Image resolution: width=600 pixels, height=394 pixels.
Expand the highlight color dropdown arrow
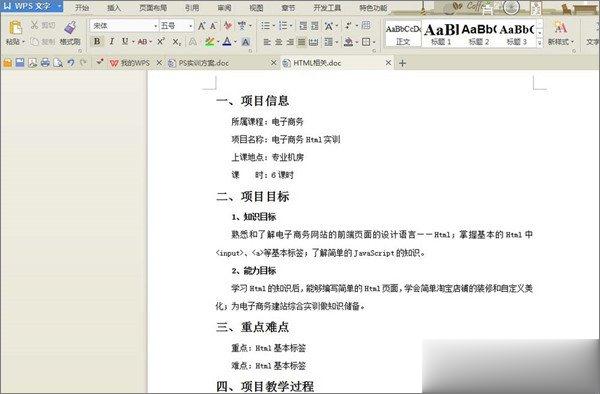point(218,42)
